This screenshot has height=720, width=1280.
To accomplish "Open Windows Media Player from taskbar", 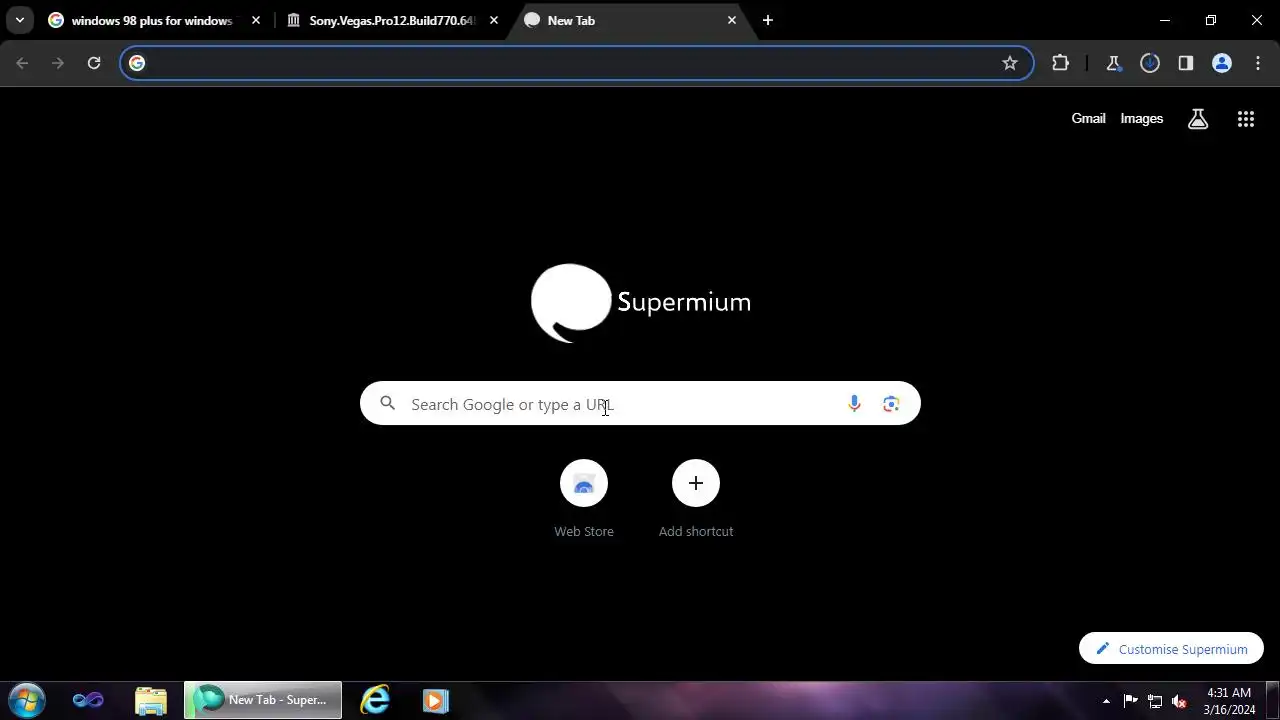I will tap(435, 700).
